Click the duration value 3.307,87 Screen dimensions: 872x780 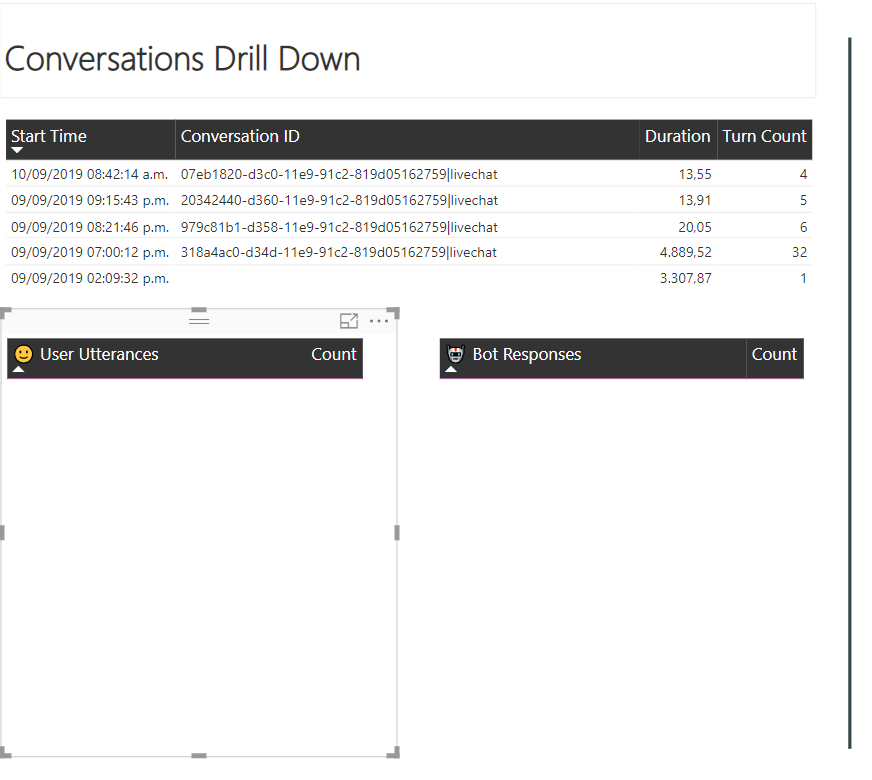[685, 278]
